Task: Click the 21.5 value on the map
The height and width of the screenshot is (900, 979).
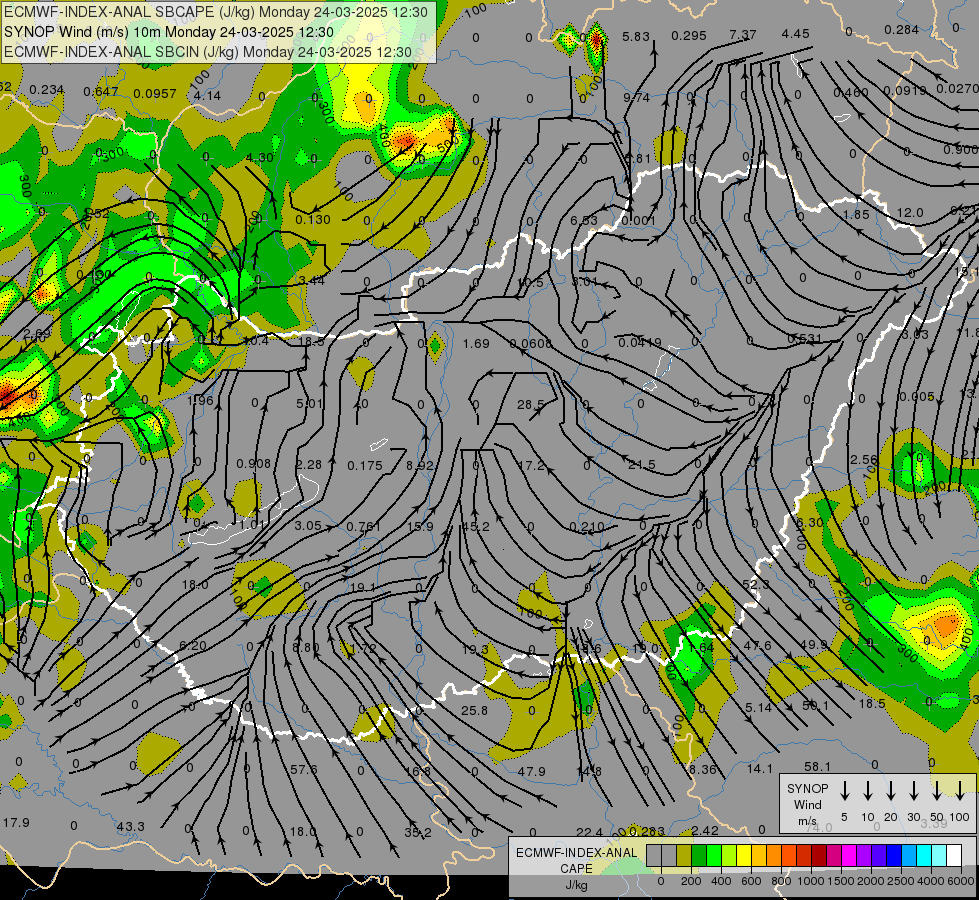Action: (642, 465)
